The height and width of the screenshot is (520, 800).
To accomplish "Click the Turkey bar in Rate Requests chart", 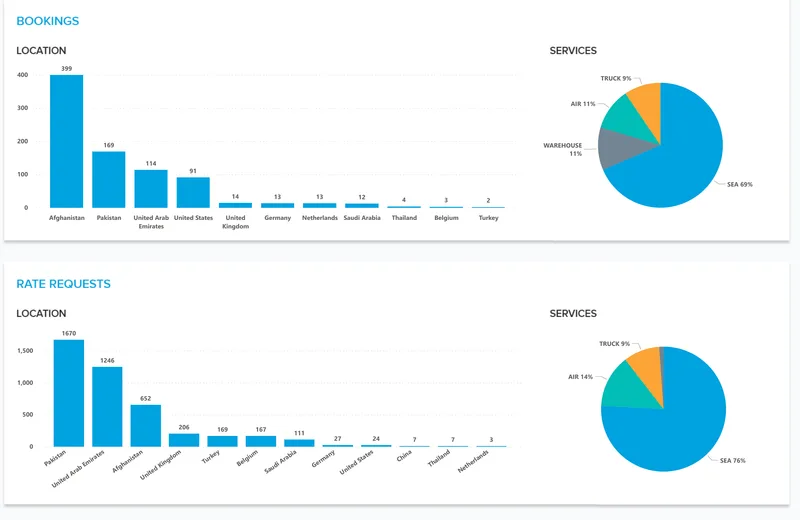I will (222, 441).
